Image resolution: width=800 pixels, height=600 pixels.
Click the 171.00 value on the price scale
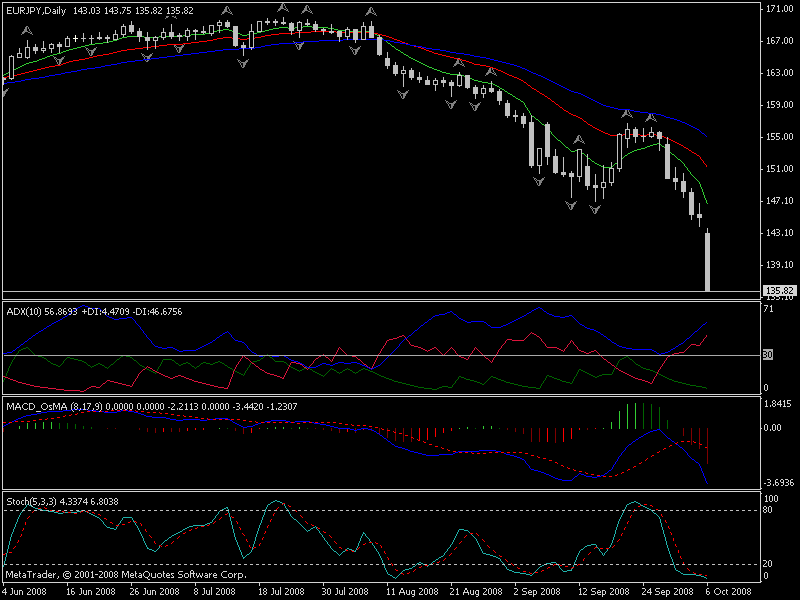[777, 9]
